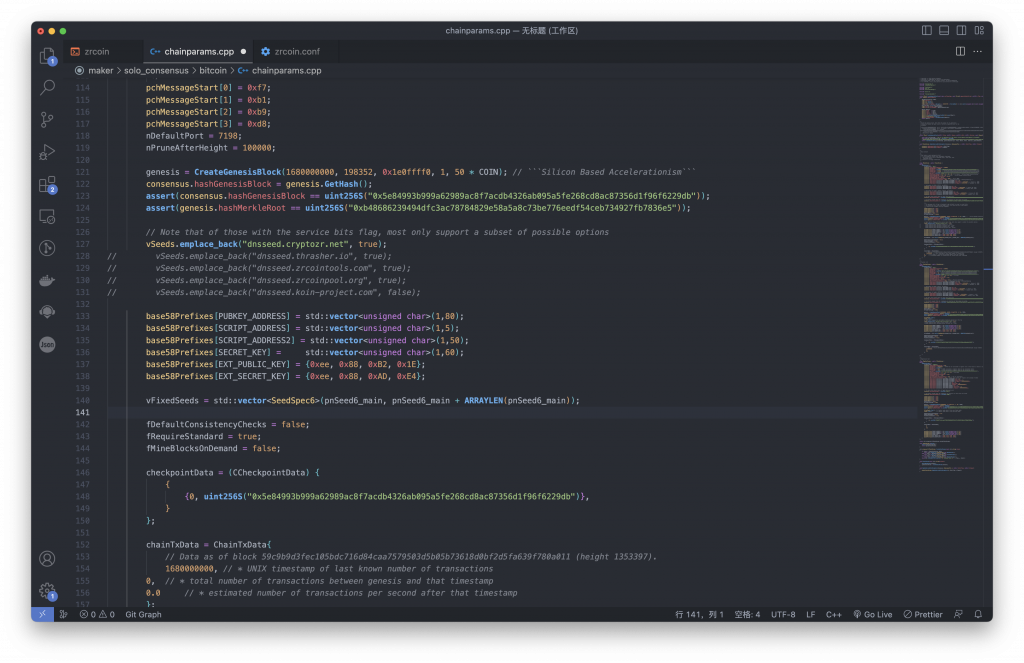Viewport: 1024px width, 663px height.
Task: Open the Search view icon
Action: pos(47,87)
